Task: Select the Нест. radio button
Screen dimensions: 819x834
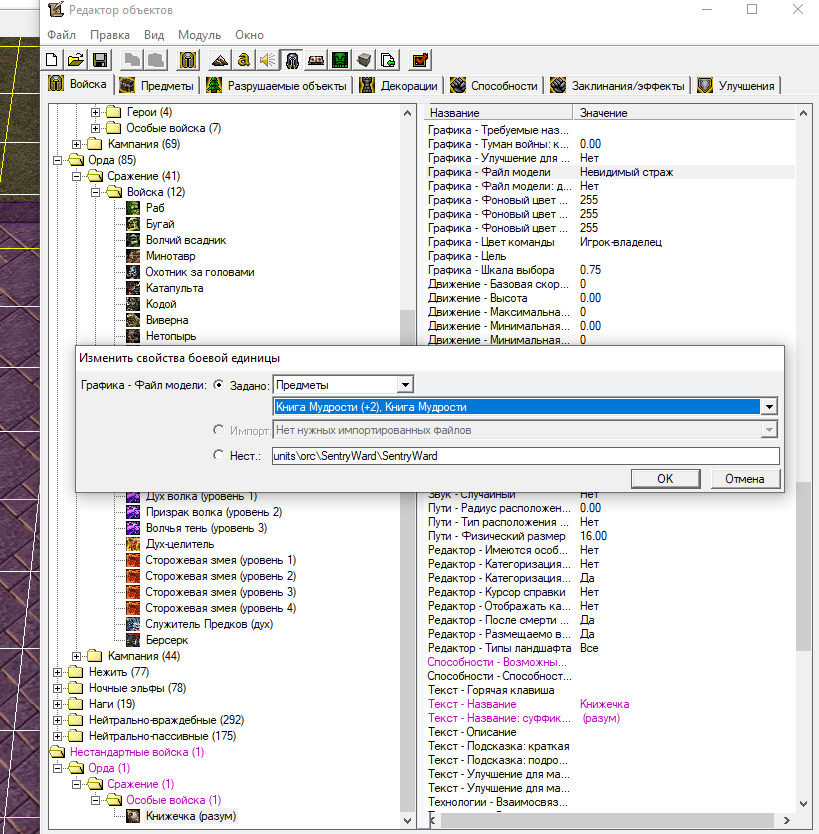Action: (x=218, y=455)
